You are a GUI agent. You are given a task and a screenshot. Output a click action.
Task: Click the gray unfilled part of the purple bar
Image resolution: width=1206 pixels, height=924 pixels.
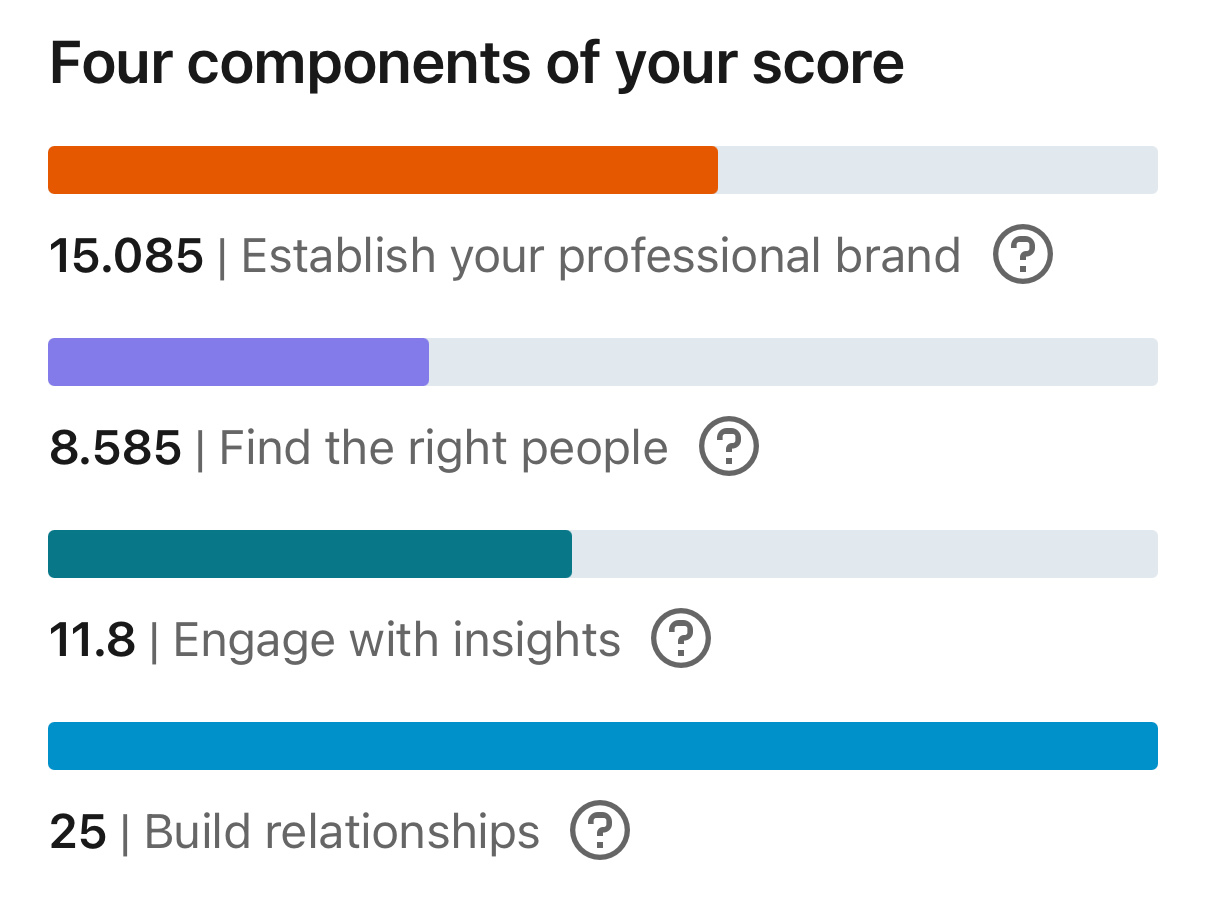[792, 362]
